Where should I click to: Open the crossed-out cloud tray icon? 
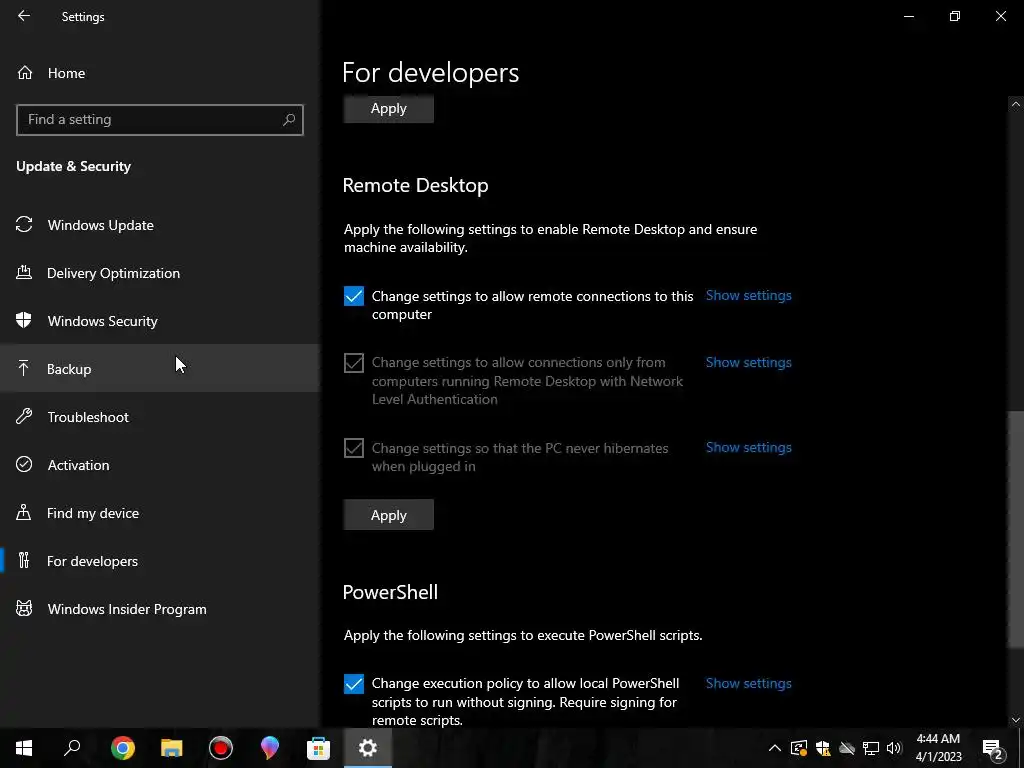click(x=847, y=748)
